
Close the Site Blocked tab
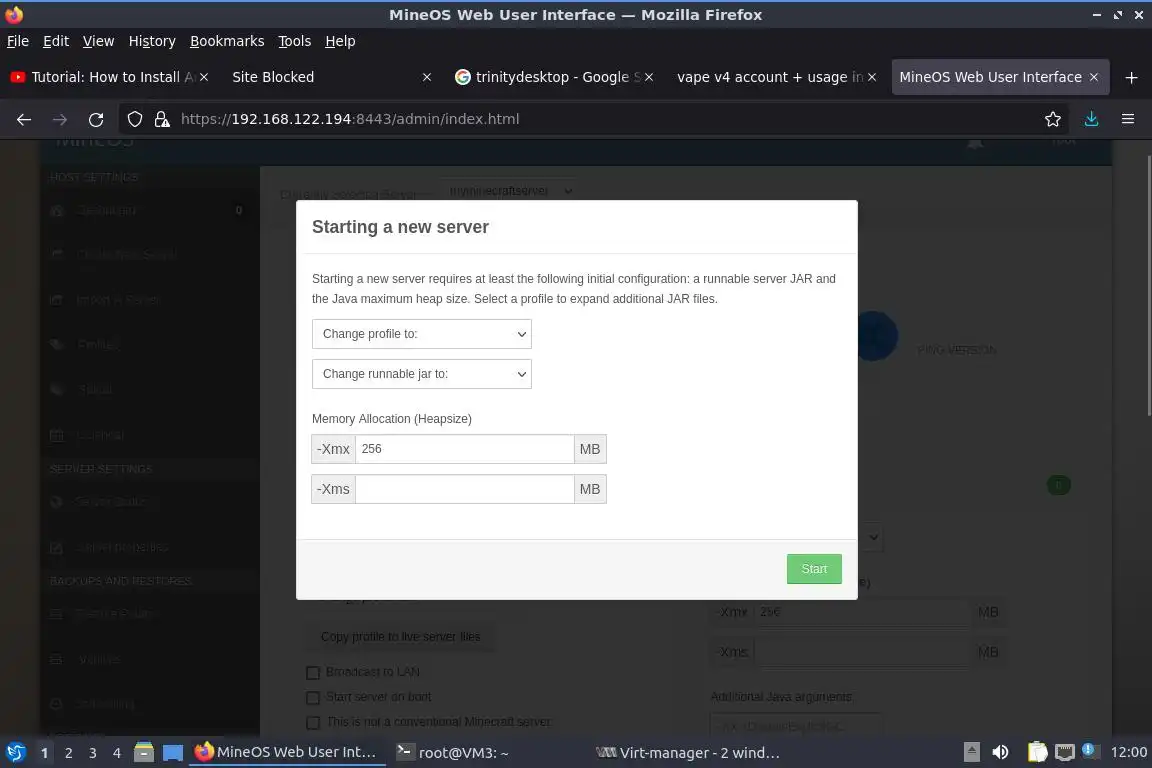click(x=427, y=77)
